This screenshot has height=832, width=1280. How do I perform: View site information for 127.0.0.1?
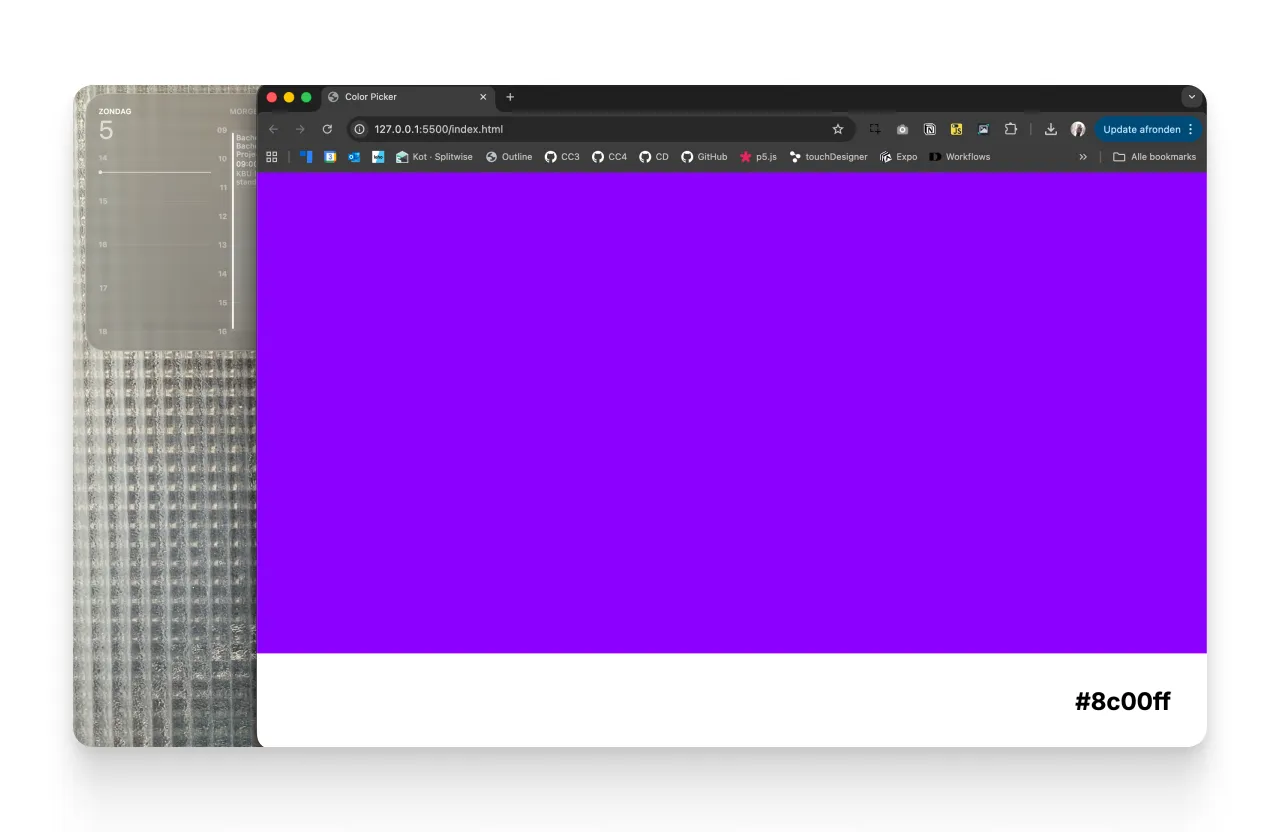coord(360,129)
